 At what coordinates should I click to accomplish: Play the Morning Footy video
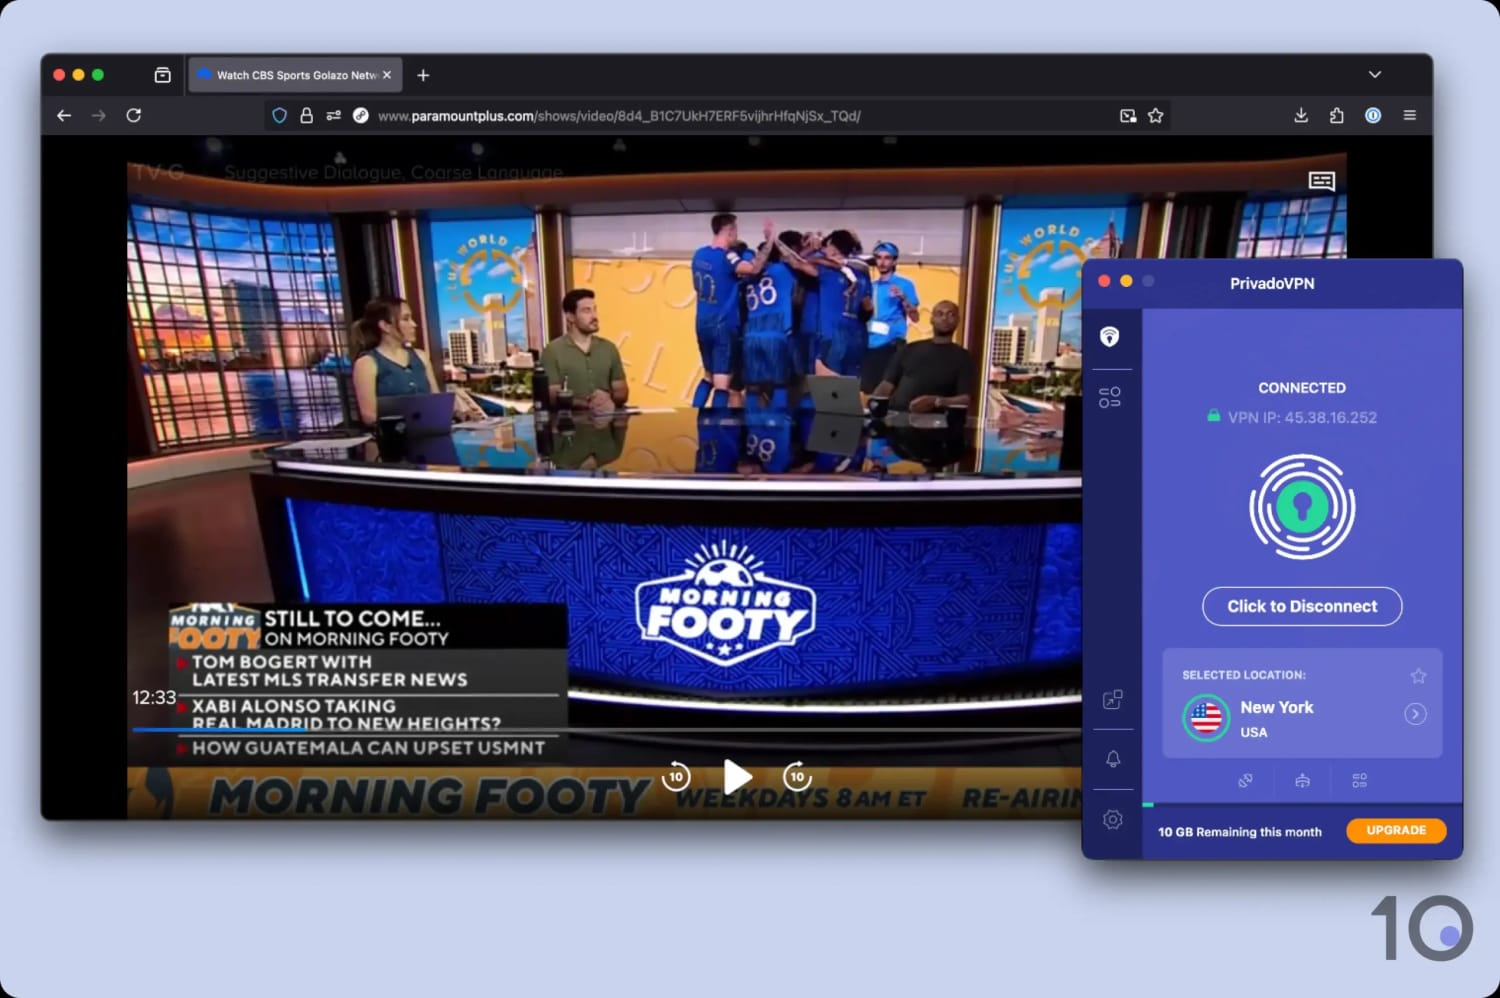(737, 777)
